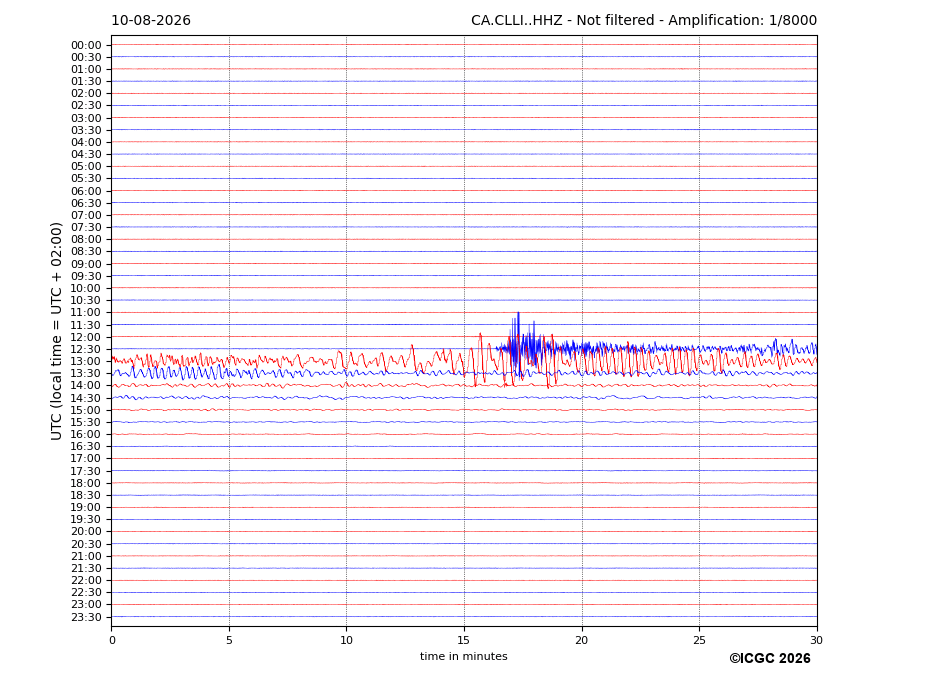
Task: Click the date label 10-08-2026
Action: tap(151, 21)
